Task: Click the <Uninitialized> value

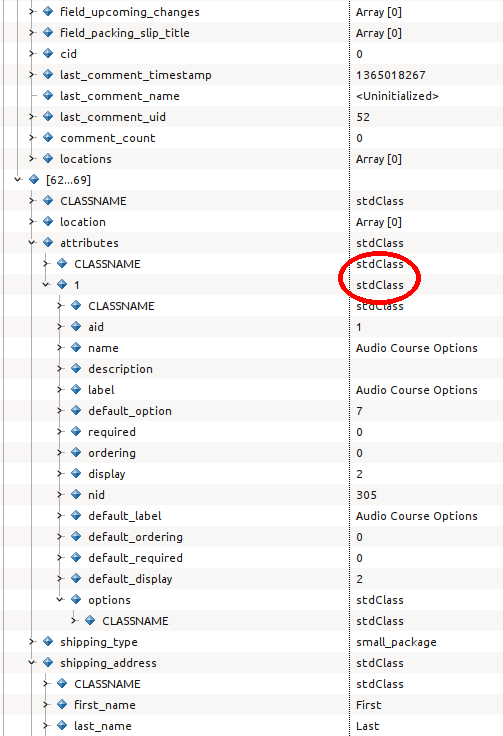Action: [397, 96]
